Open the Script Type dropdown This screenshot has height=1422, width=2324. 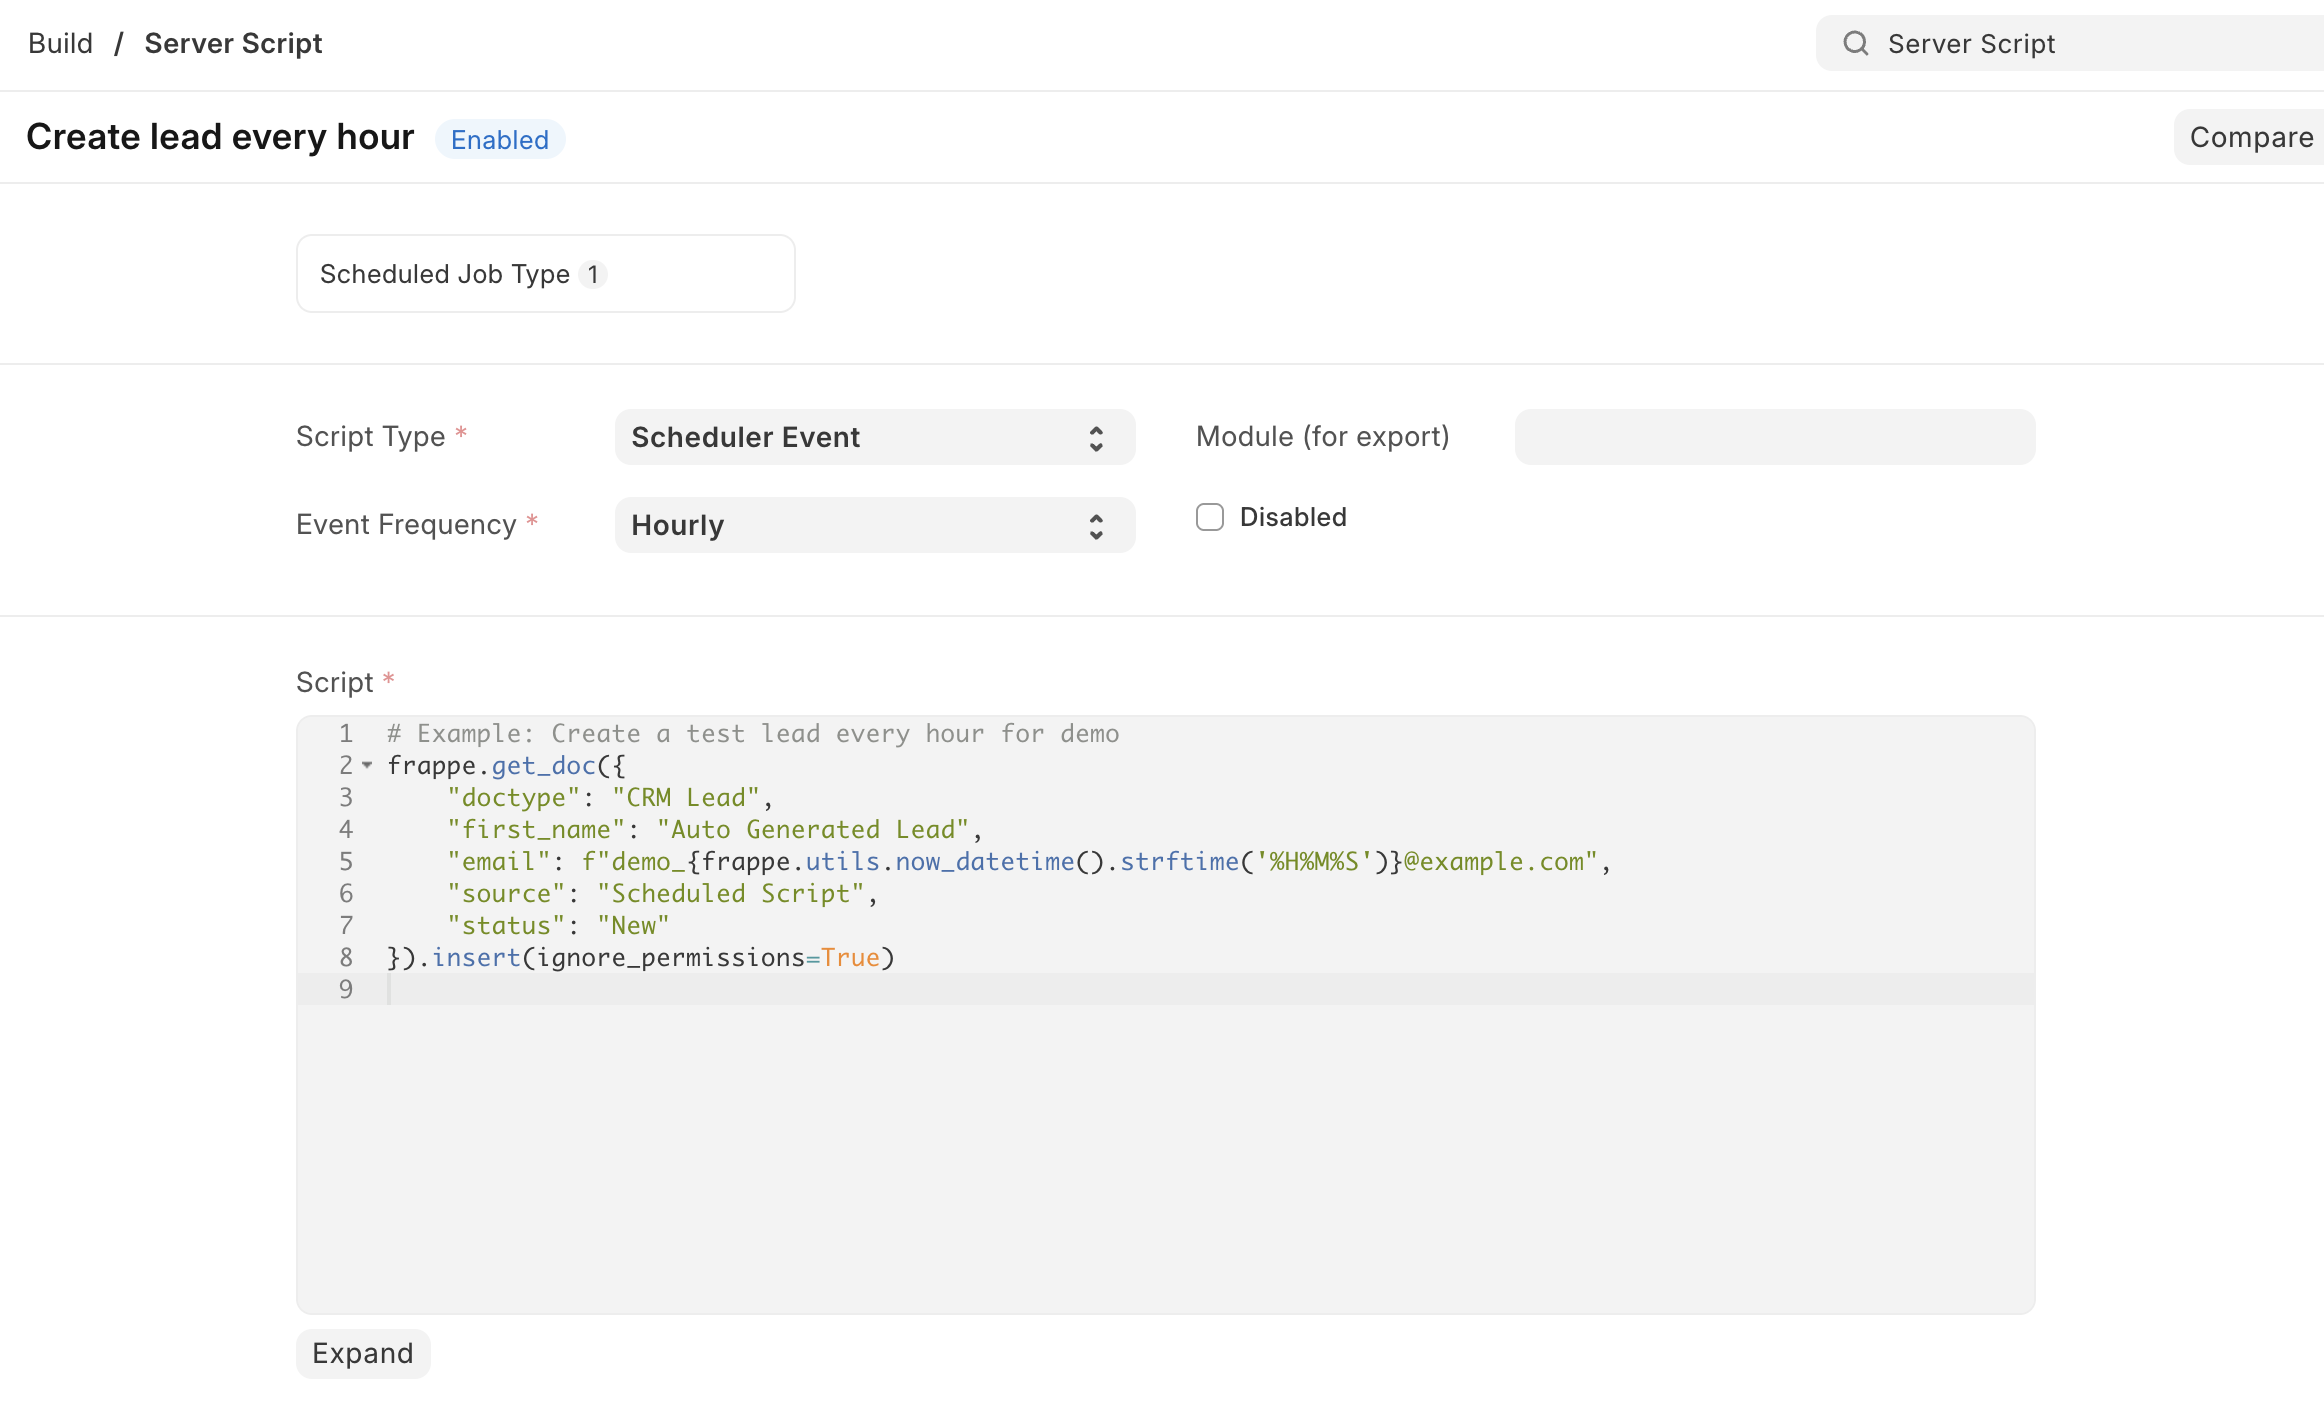[860, 438]
